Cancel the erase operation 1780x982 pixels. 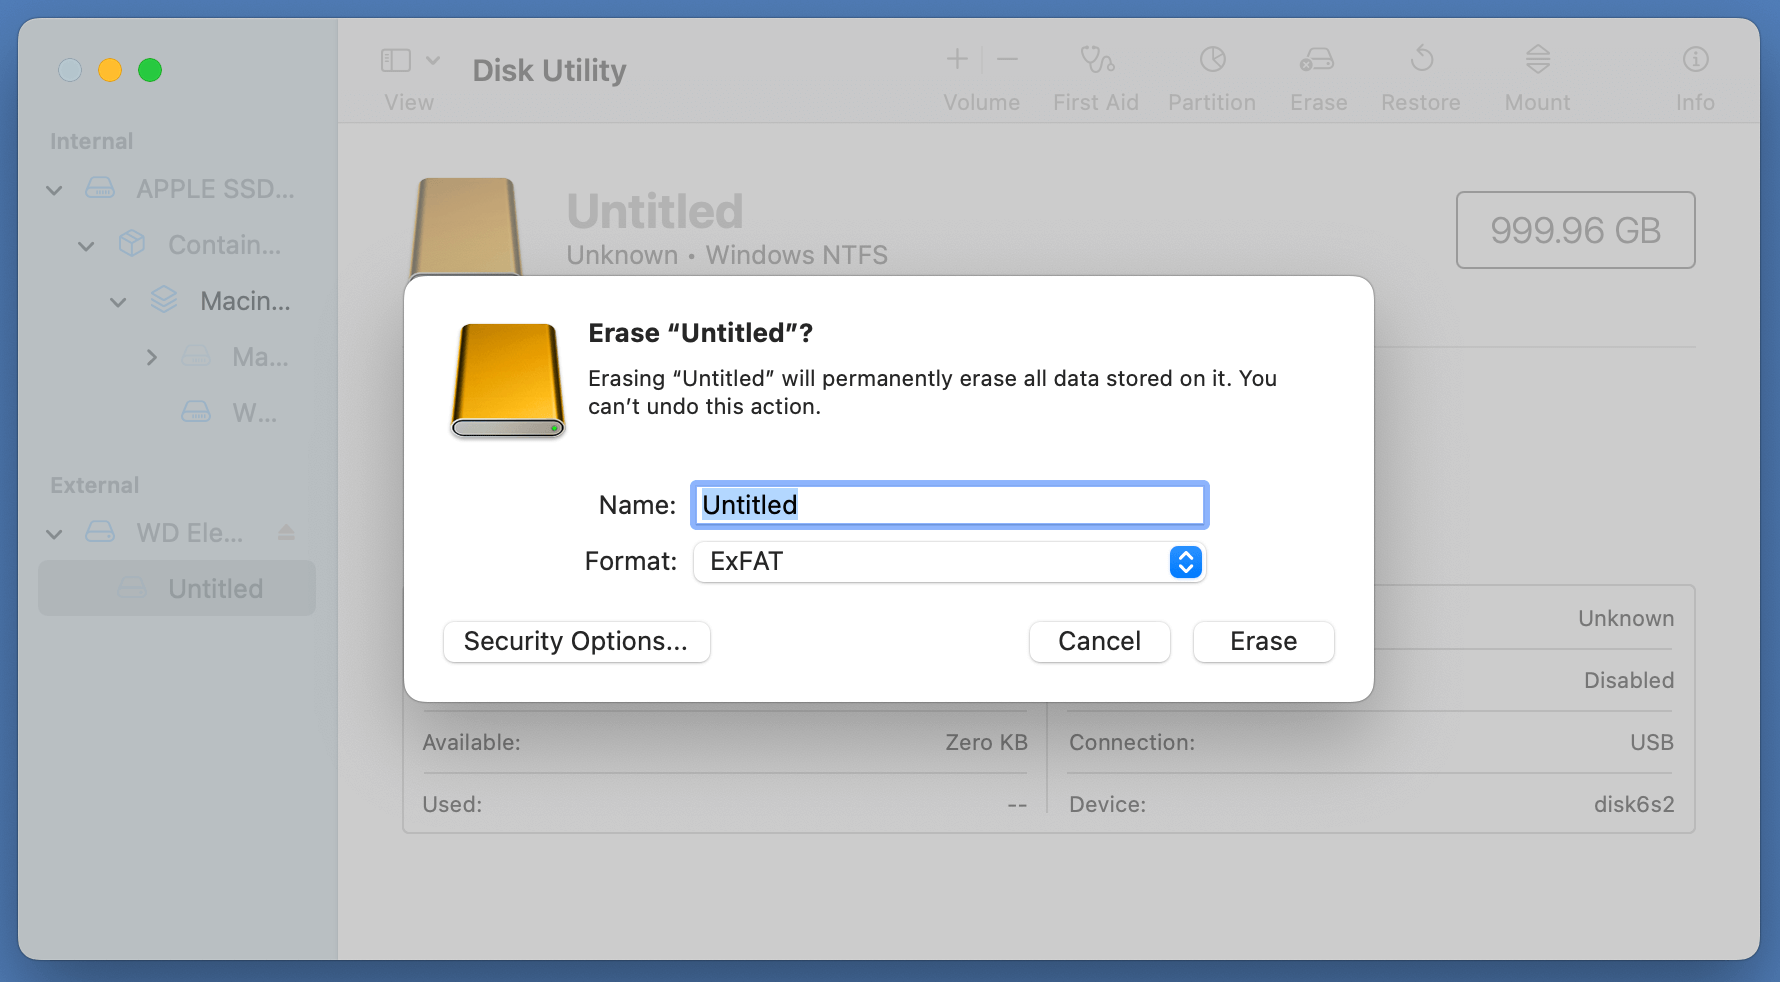[x=1099, y=641]
